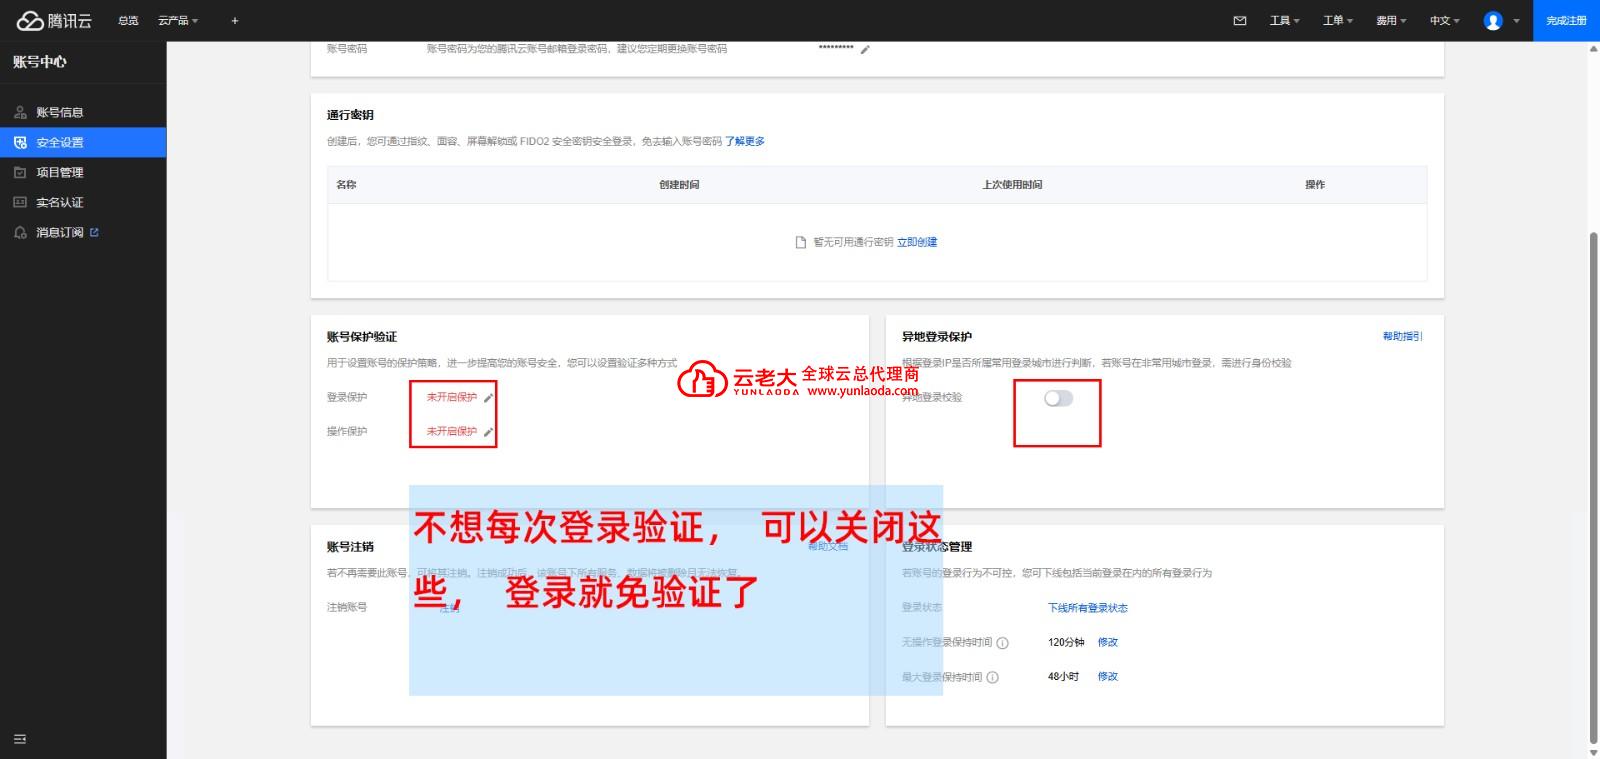Expand the 费用 dropdown menu
The image size is (1600, 759).
[1390, 20]
